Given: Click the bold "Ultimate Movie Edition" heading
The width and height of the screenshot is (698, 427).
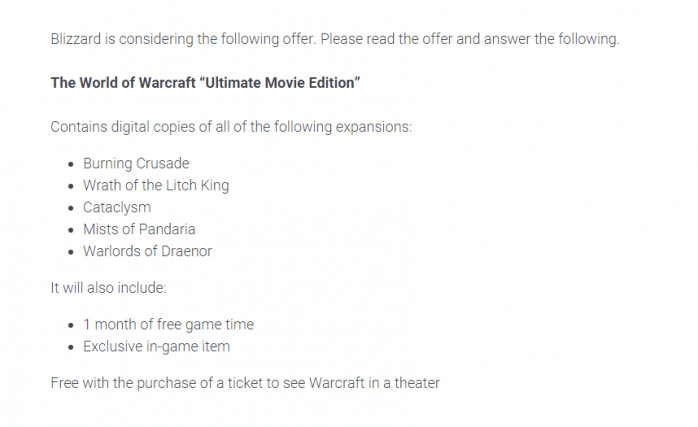Looking at the screenshot, I should 205,83.
